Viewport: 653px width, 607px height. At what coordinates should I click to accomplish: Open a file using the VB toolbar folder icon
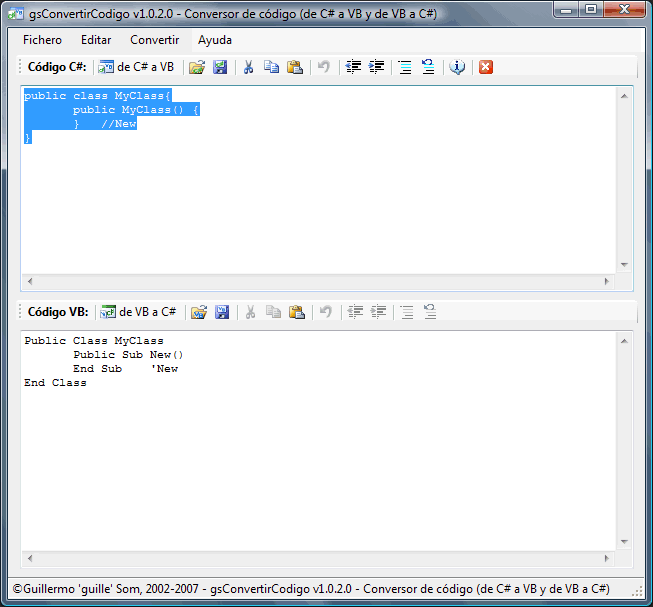pos(199,312)
